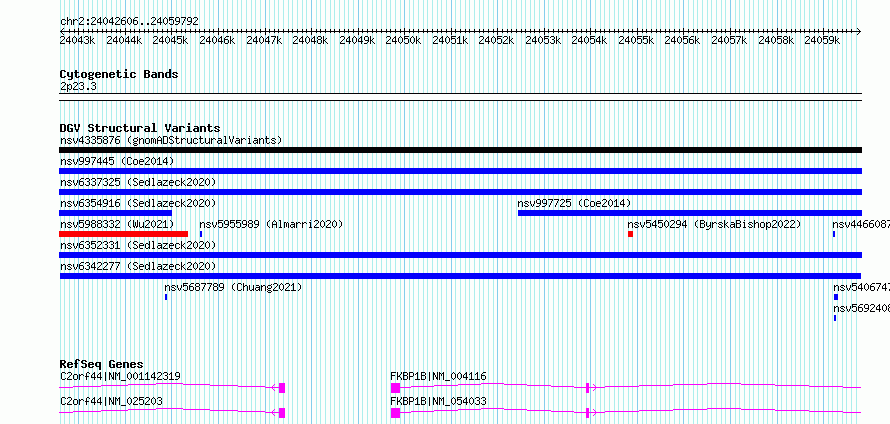Open the nsv6352331 (Sedlazeck2020) label
Image resolution: width=890 pixels, height=424 pixels.
coord(138,245)
